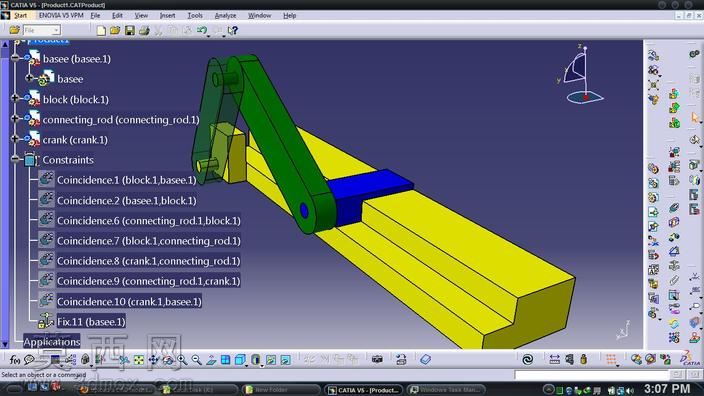The image size is (704, 396).
Task: Click the Measure Inertia weight icon
Action: click(583, 359)
